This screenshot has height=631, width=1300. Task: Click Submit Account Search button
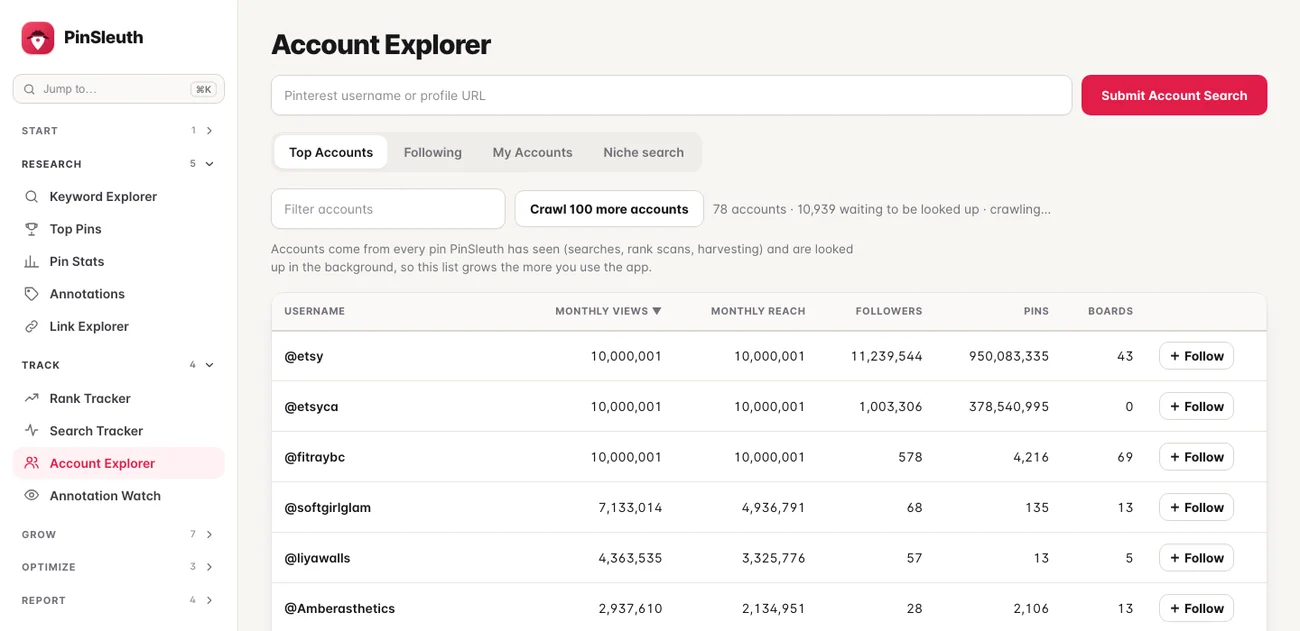(x=1174, y=95)
